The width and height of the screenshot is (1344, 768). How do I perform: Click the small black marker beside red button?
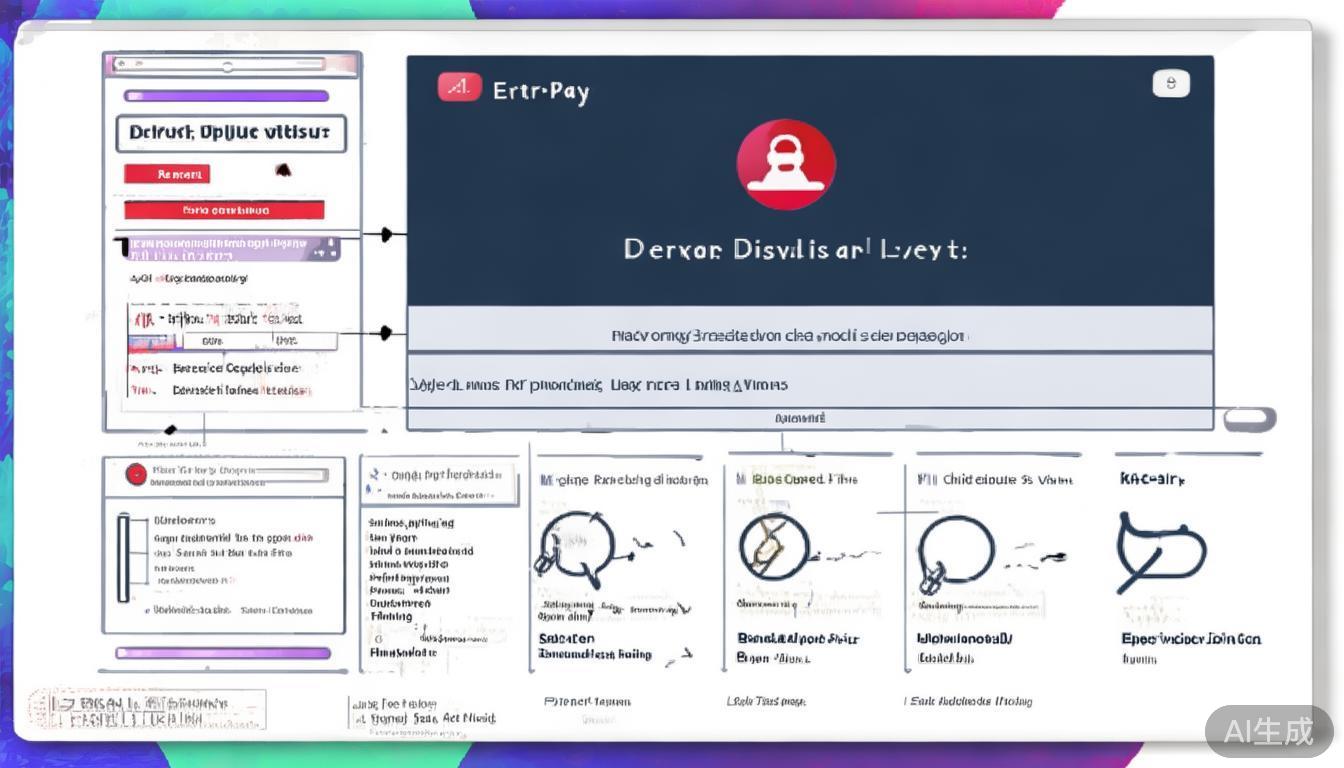(283, 171)
